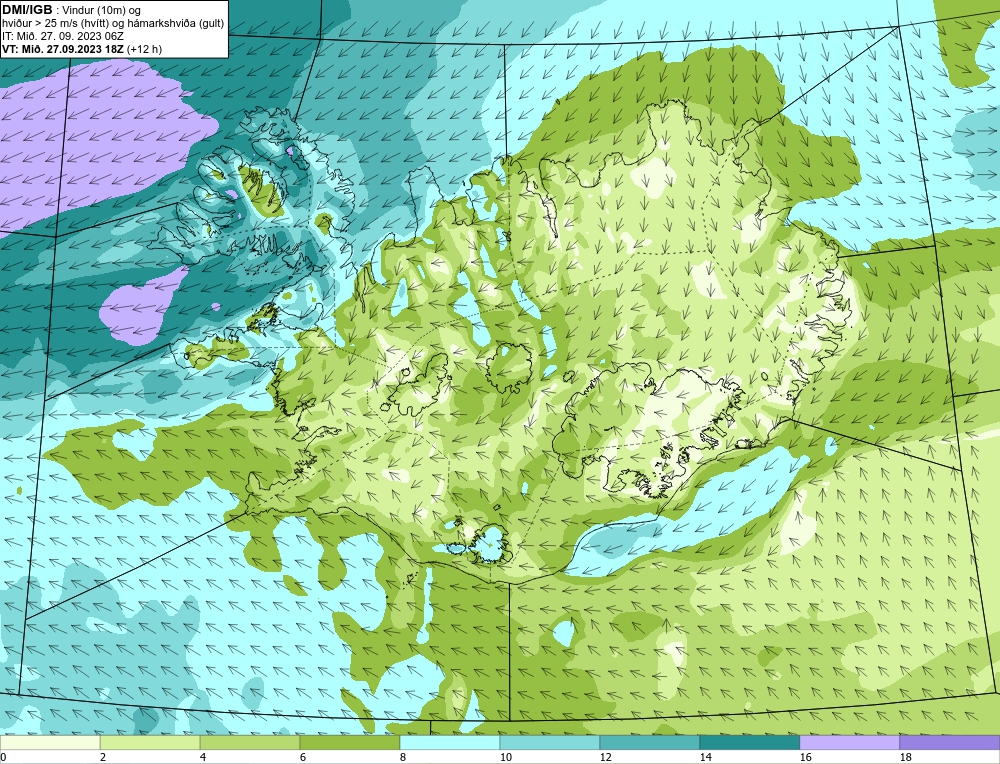Click the 10–12 m/s turquoise legend swatch

(x=550, y=742)
